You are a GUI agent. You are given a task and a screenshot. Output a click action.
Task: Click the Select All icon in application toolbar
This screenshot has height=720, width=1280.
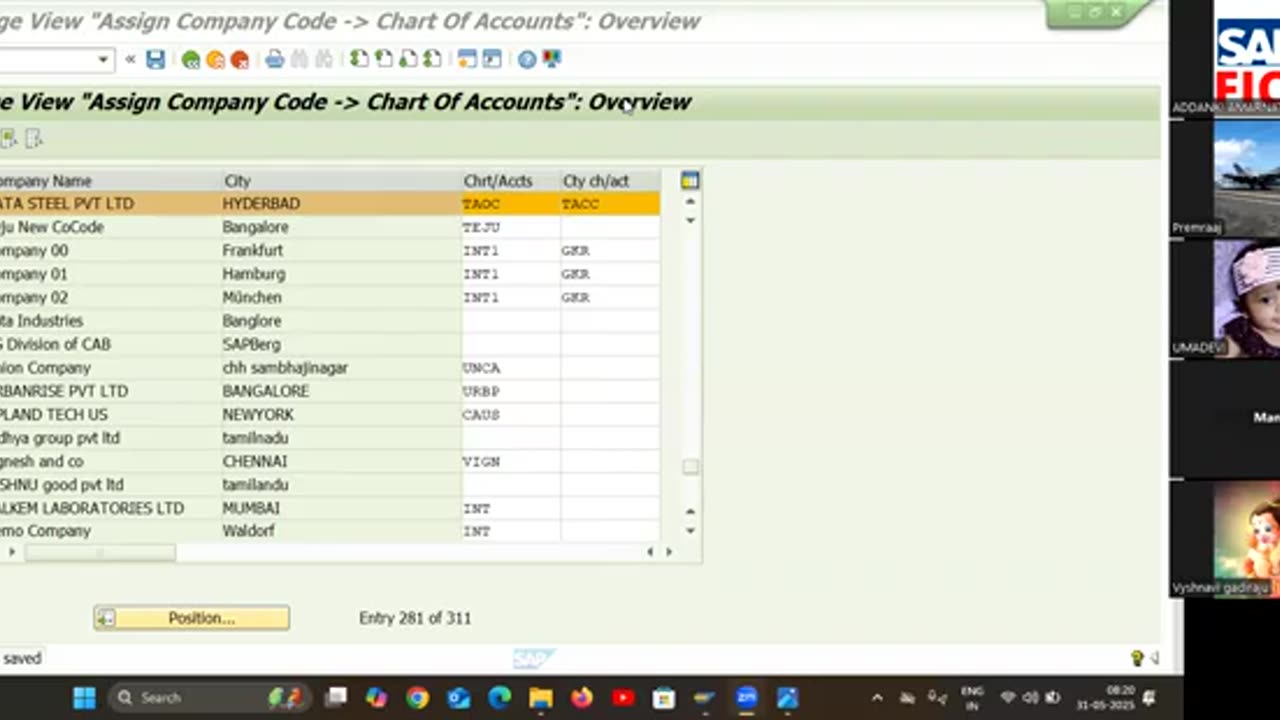click(8, 138)
